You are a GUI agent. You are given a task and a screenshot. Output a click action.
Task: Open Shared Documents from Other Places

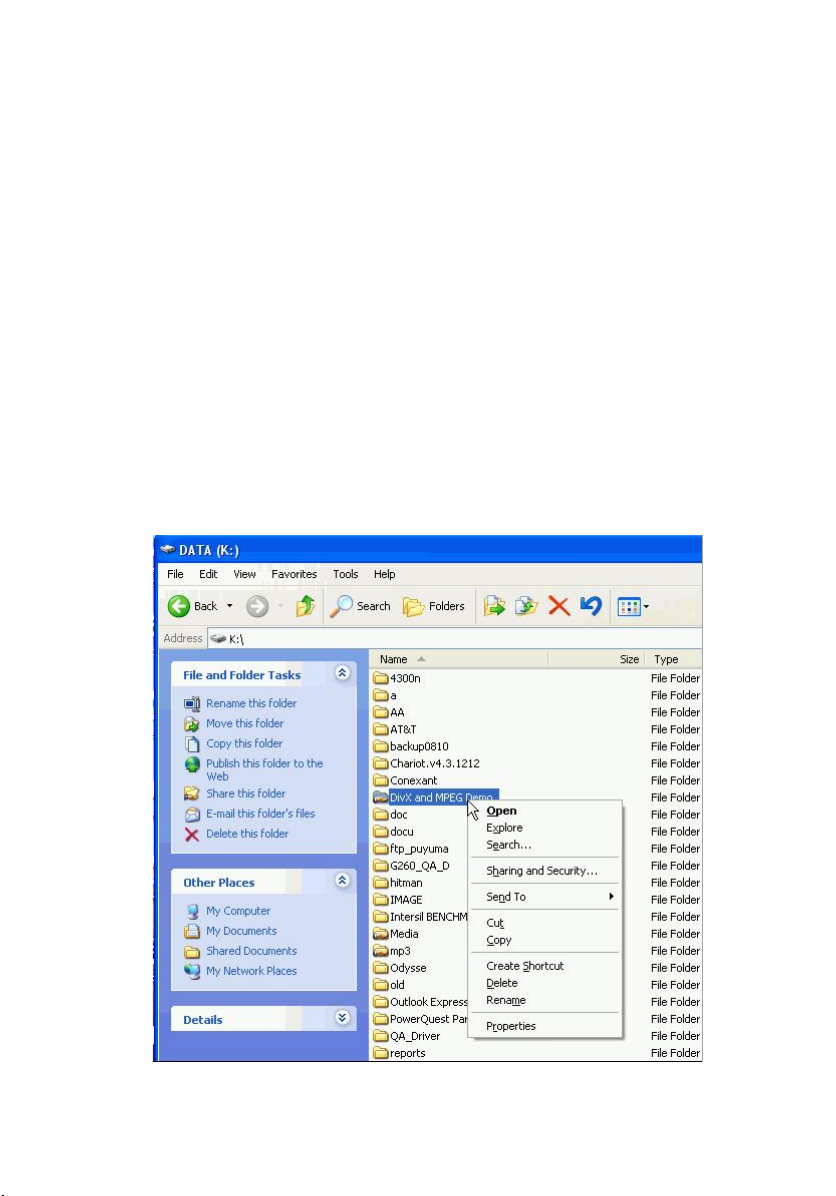click(251, 950)
